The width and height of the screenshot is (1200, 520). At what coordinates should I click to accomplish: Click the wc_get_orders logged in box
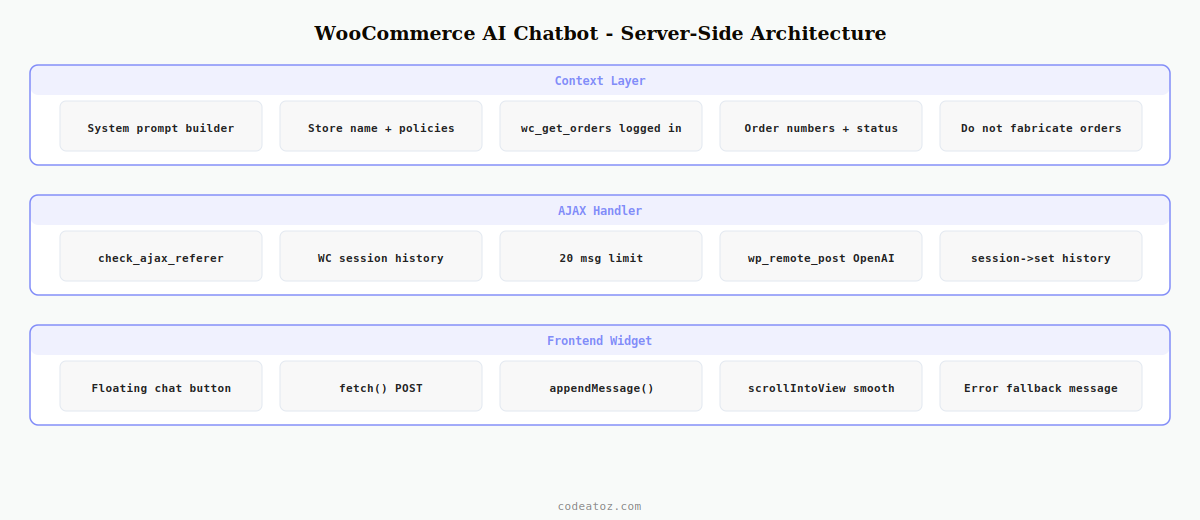point(601,126)
